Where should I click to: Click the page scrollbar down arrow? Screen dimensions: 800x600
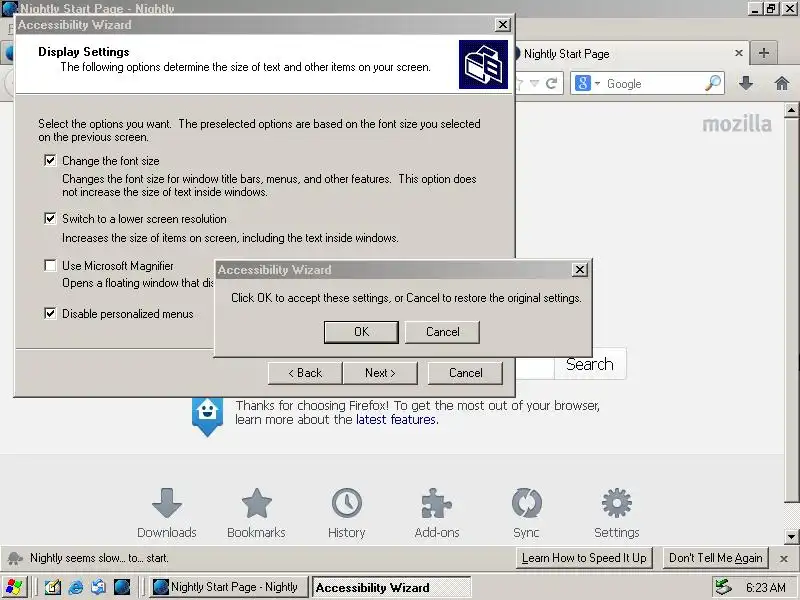pyautogui.click(x=791, y=537)
